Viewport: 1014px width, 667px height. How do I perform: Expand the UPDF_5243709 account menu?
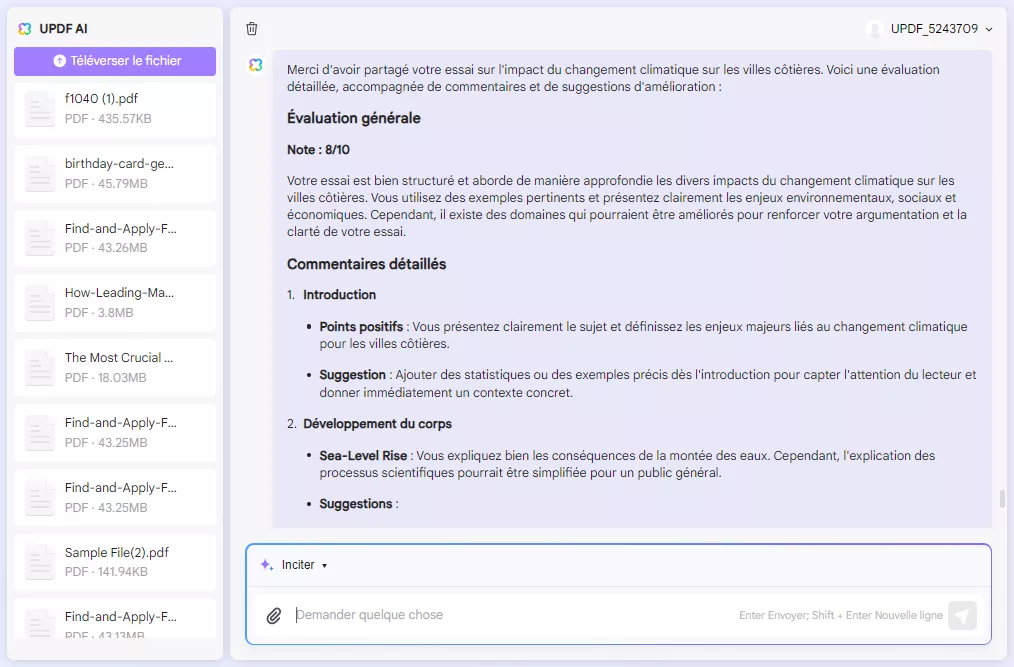(932, 29)
